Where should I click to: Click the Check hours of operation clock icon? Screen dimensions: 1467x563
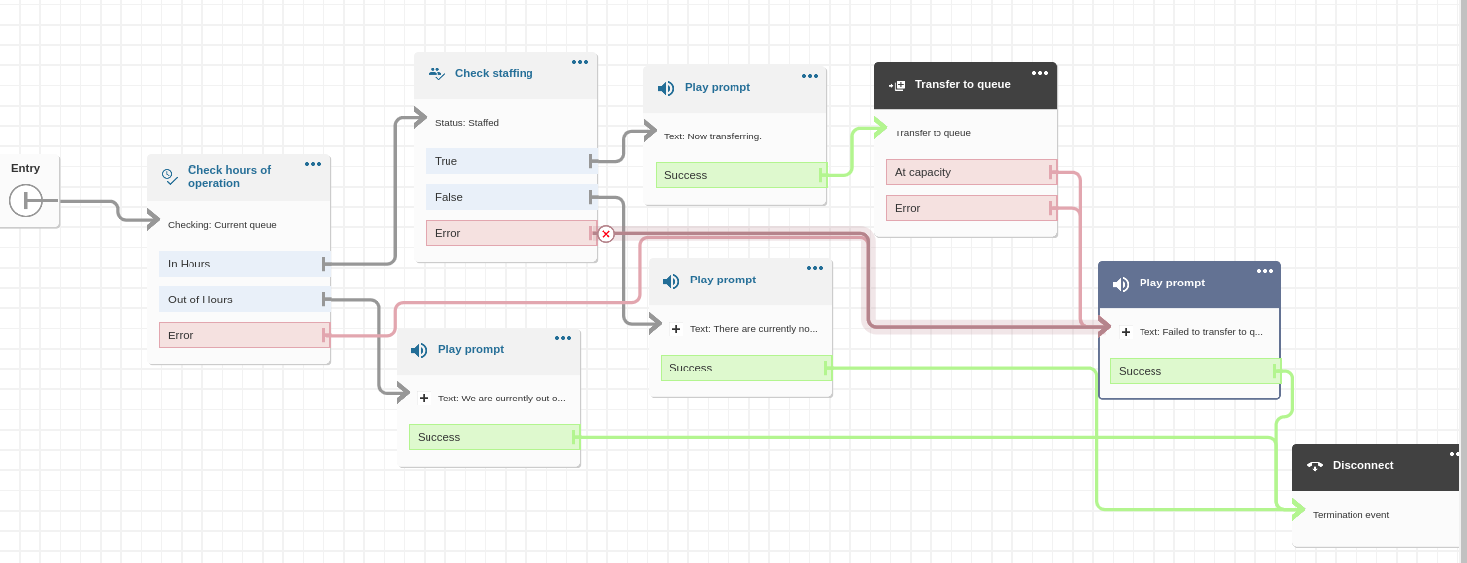coord(170,177)
